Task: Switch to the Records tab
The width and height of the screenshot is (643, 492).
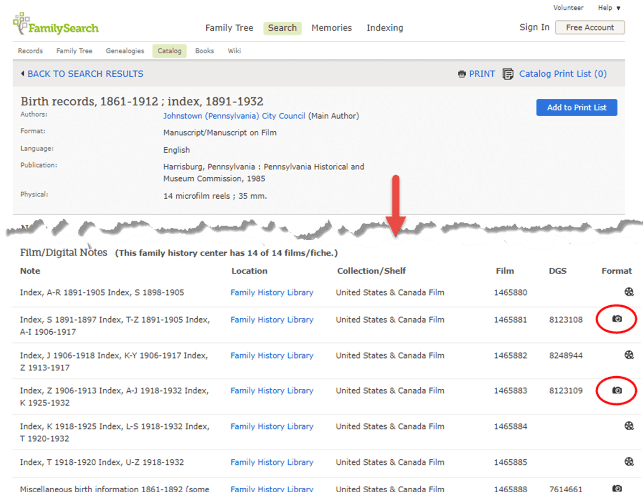Action: 30,51
